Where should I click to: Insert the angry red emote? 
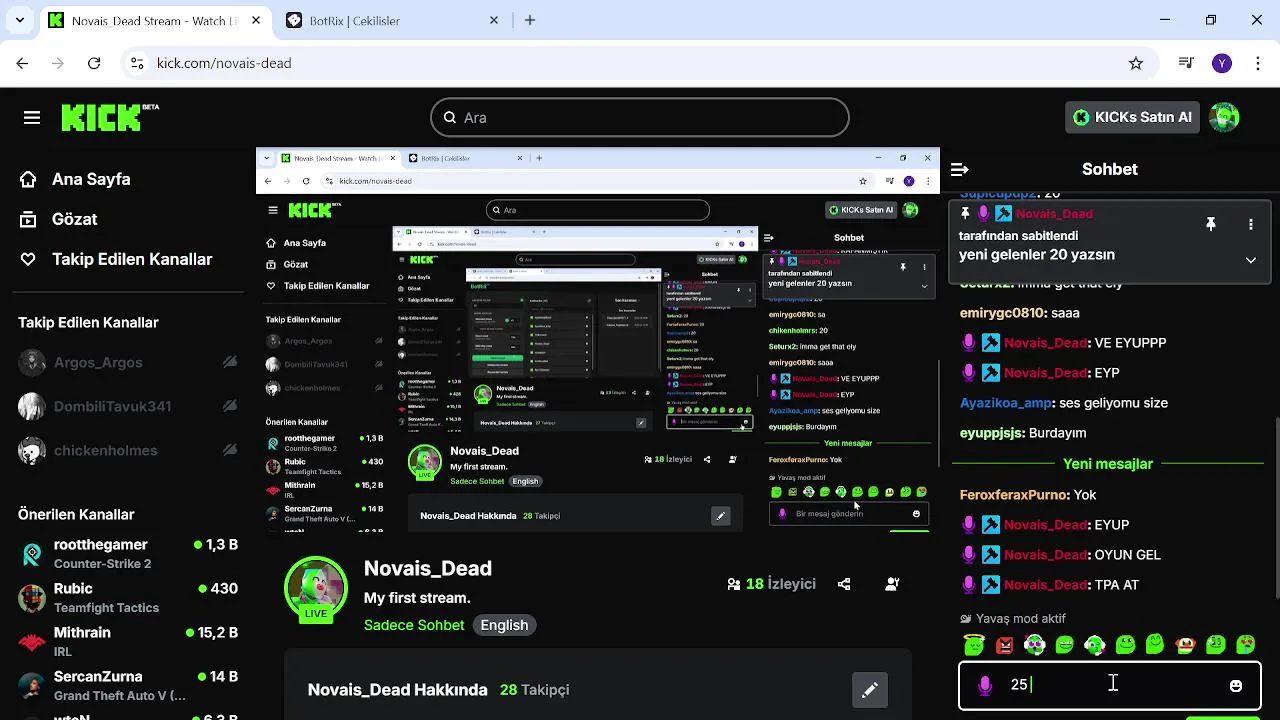1004,645
